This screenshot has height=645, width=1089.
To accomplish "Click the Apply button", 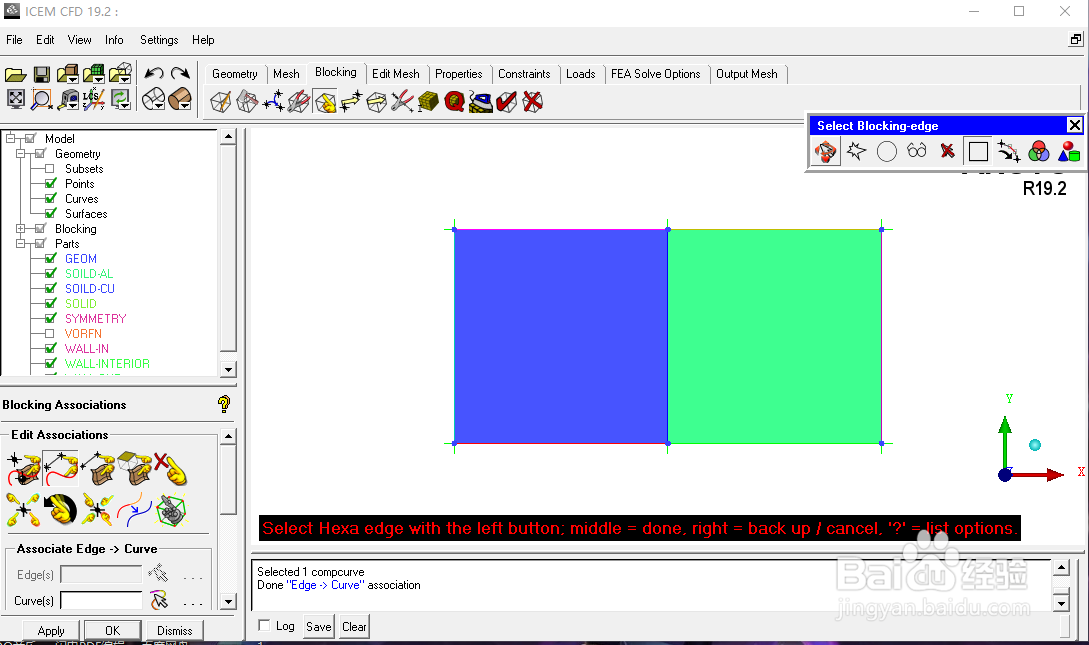I will (51, 630).
